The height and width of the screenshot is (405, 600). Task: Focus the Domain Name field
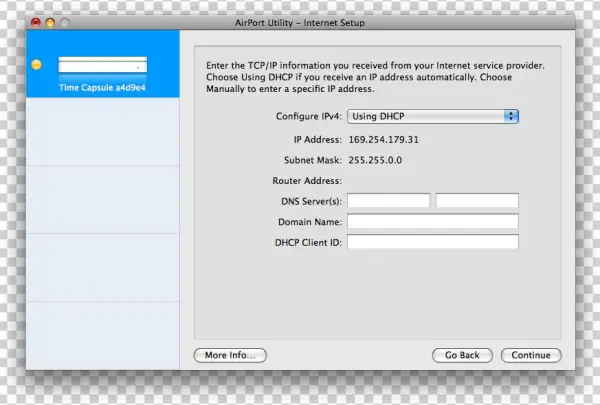tap(433, 221)
